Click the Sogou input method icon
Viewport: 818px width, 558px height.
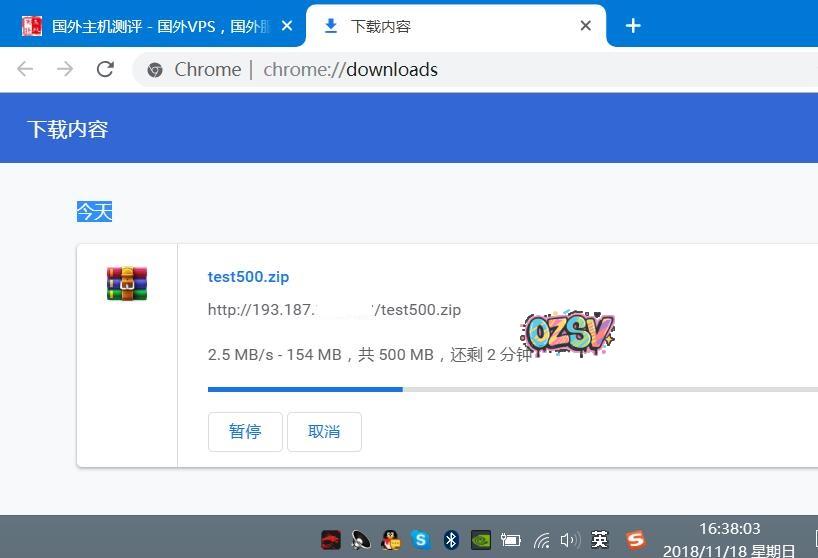pyautogui.click(x=635, y=540)
